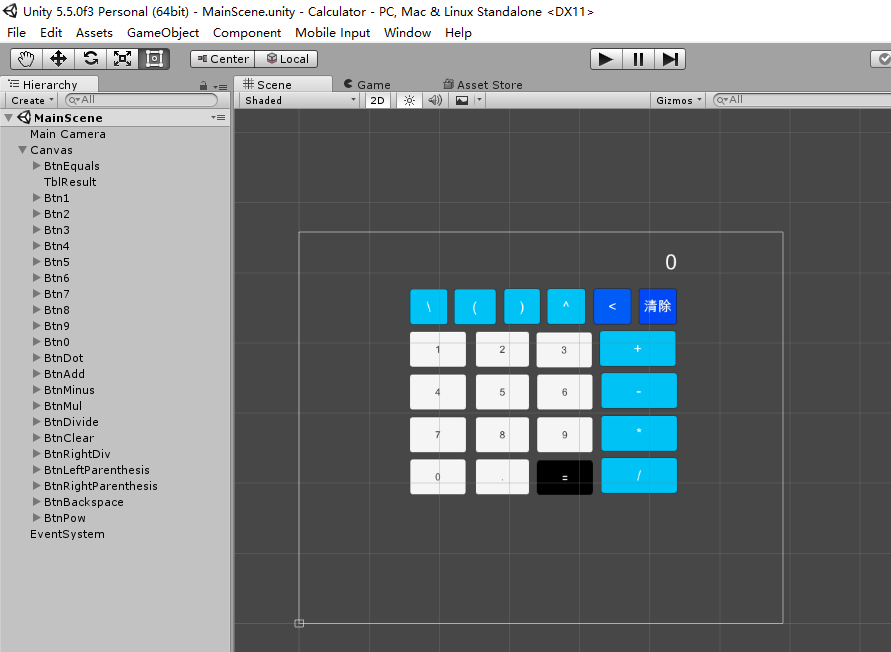This screenshot has width=891, height=652.
Task: Click the canvas corner handle
Action: coord(299,623)
